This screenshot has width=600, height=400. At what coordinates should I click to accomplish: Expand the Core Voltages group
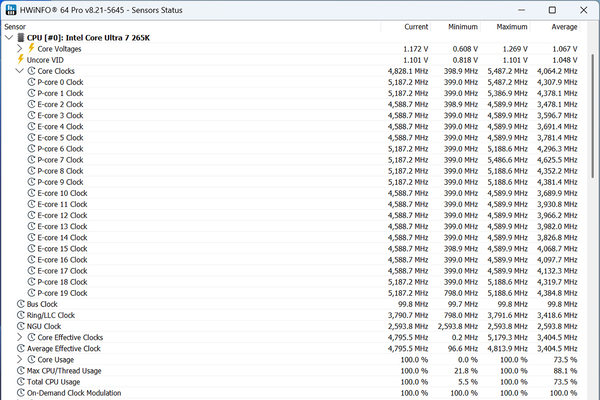click(x=20, y=49)
